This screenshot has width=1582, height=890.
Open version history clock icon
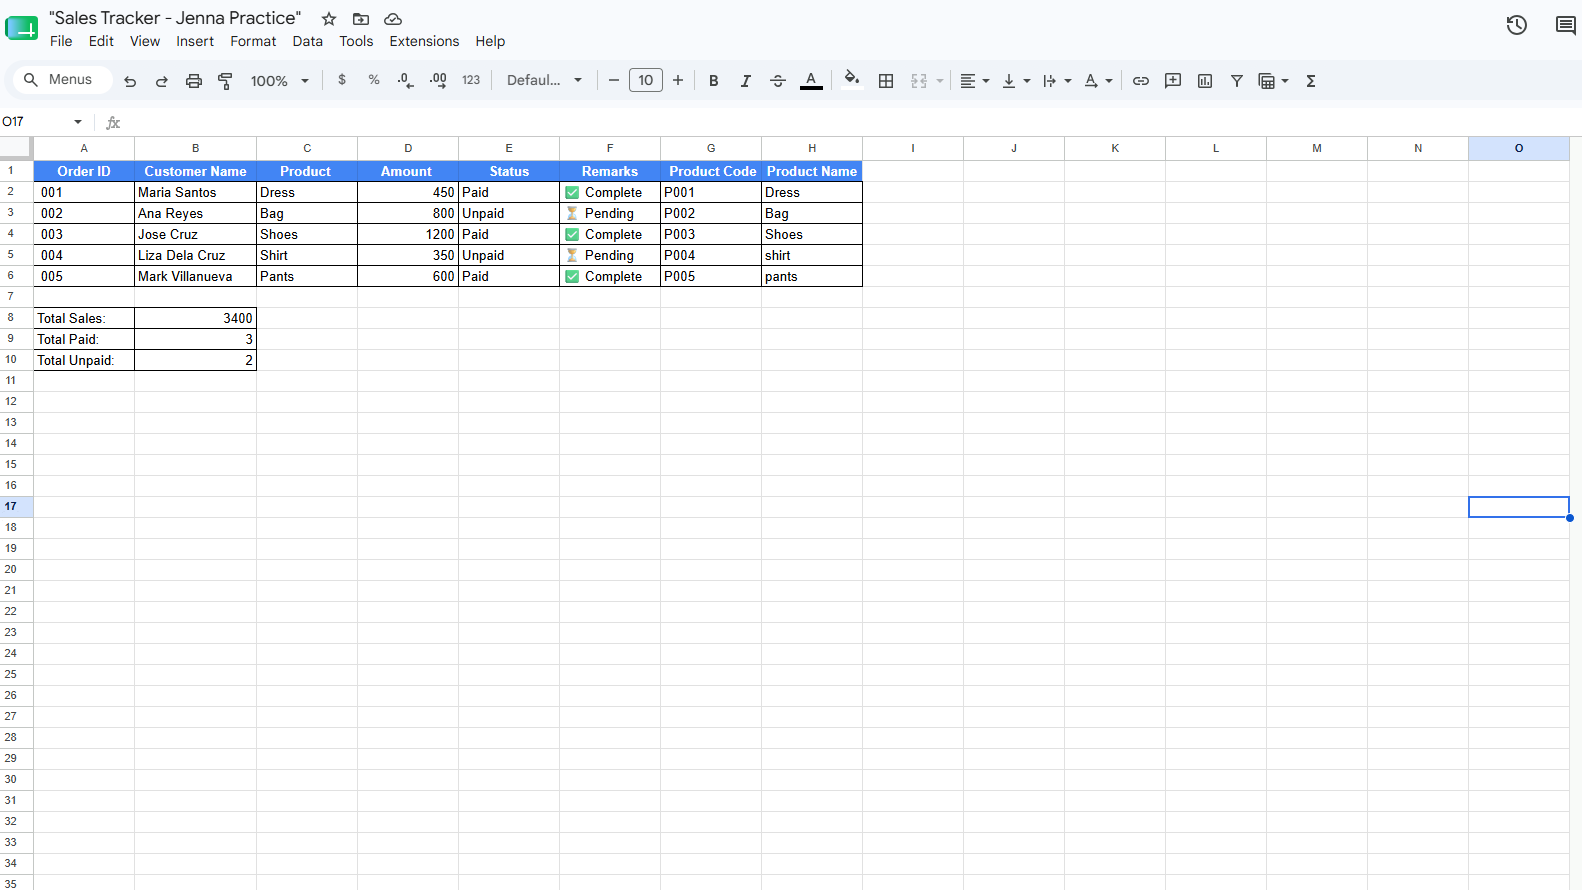1517,25
